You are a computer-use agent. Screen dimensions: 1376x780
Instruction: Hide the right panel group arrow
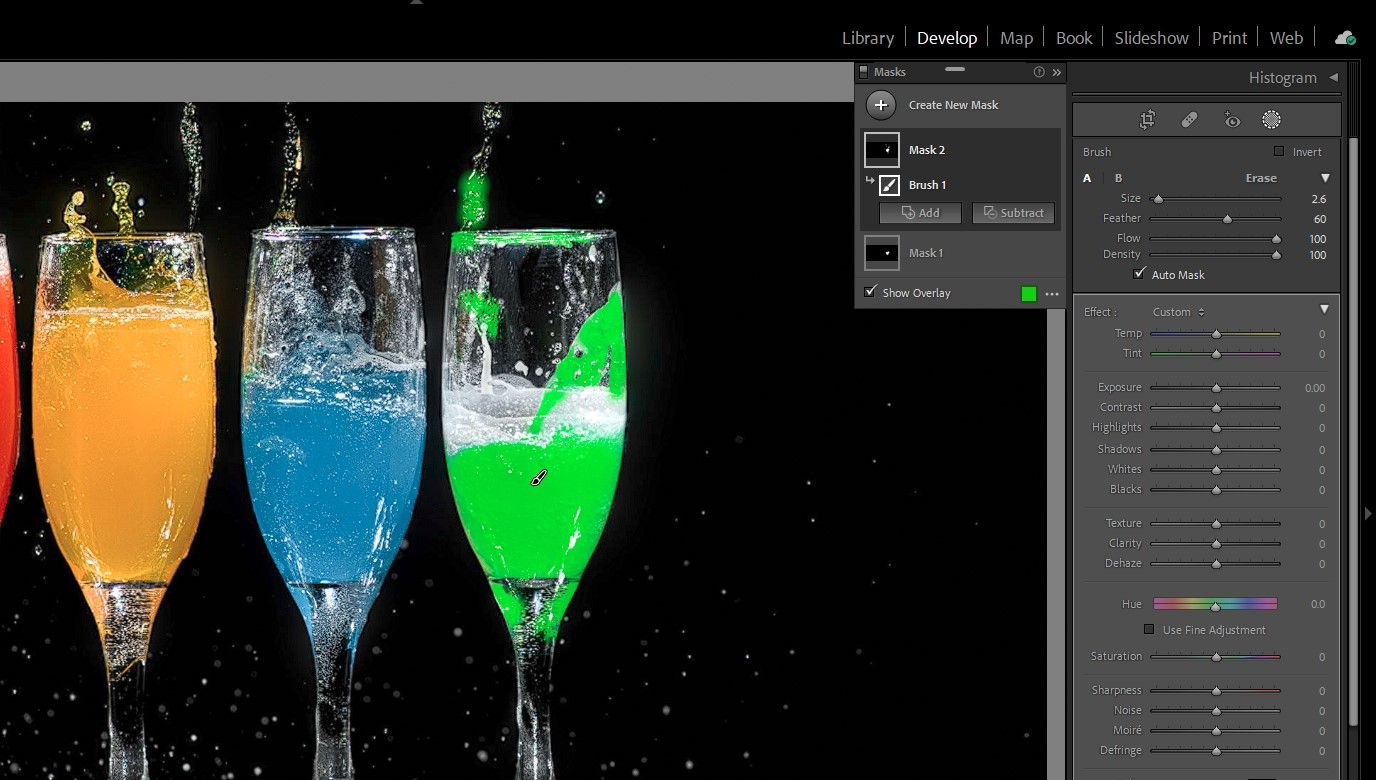[1368, 513]
